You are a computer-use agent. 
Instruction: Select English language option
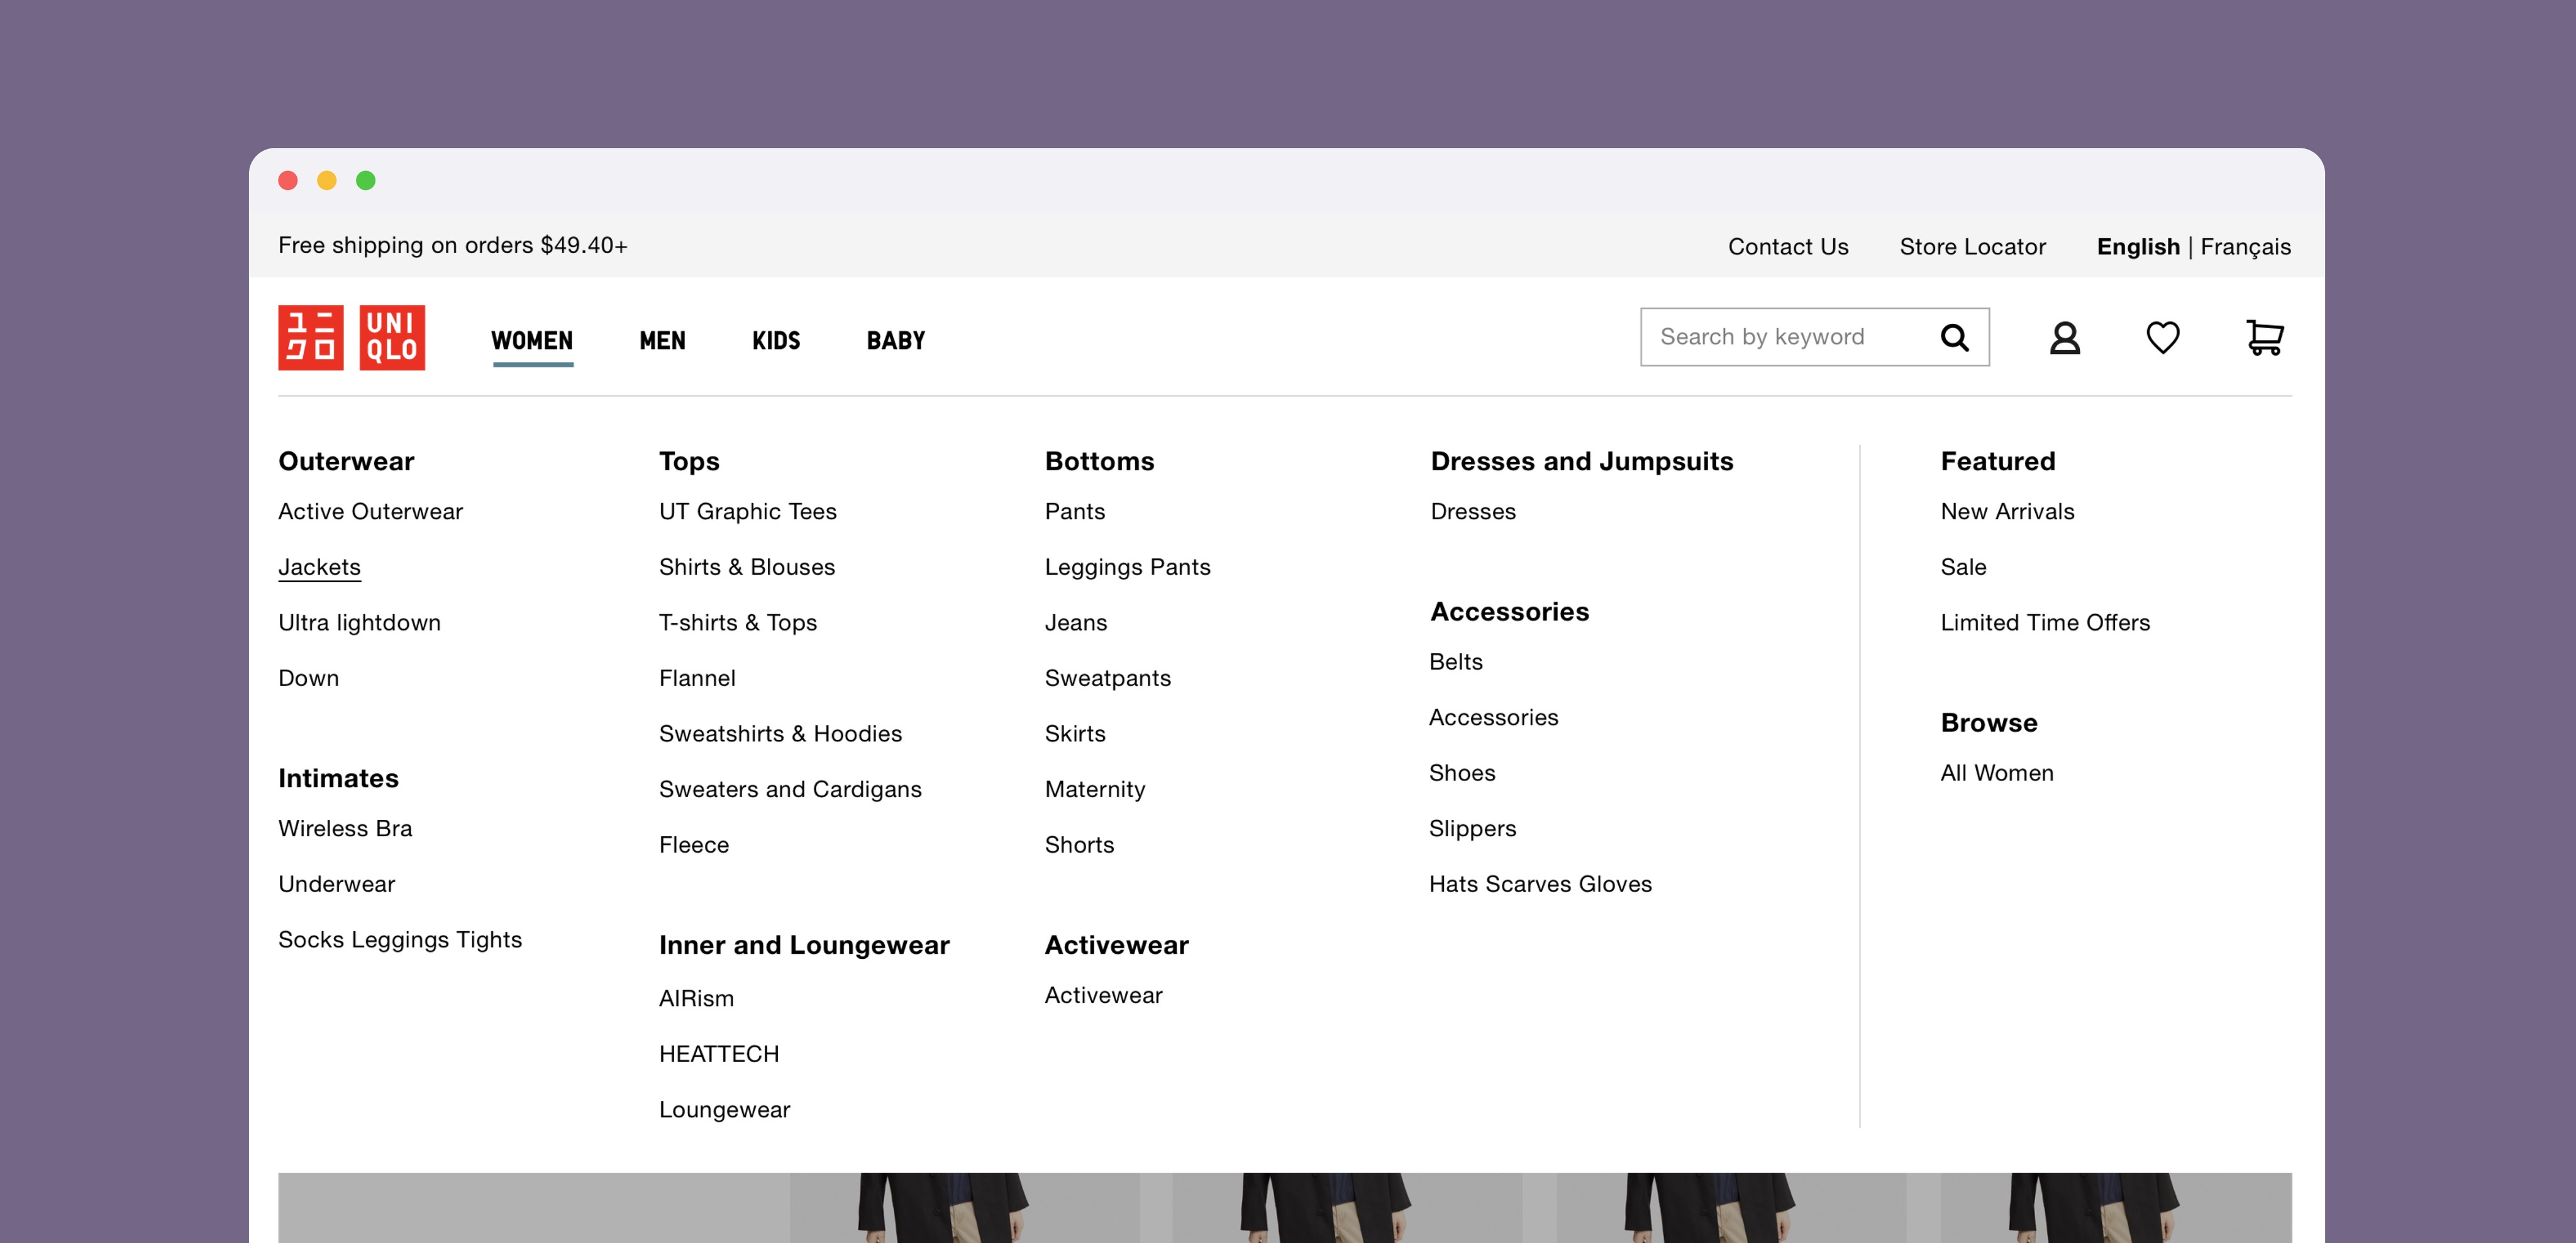pos(2137,247)
